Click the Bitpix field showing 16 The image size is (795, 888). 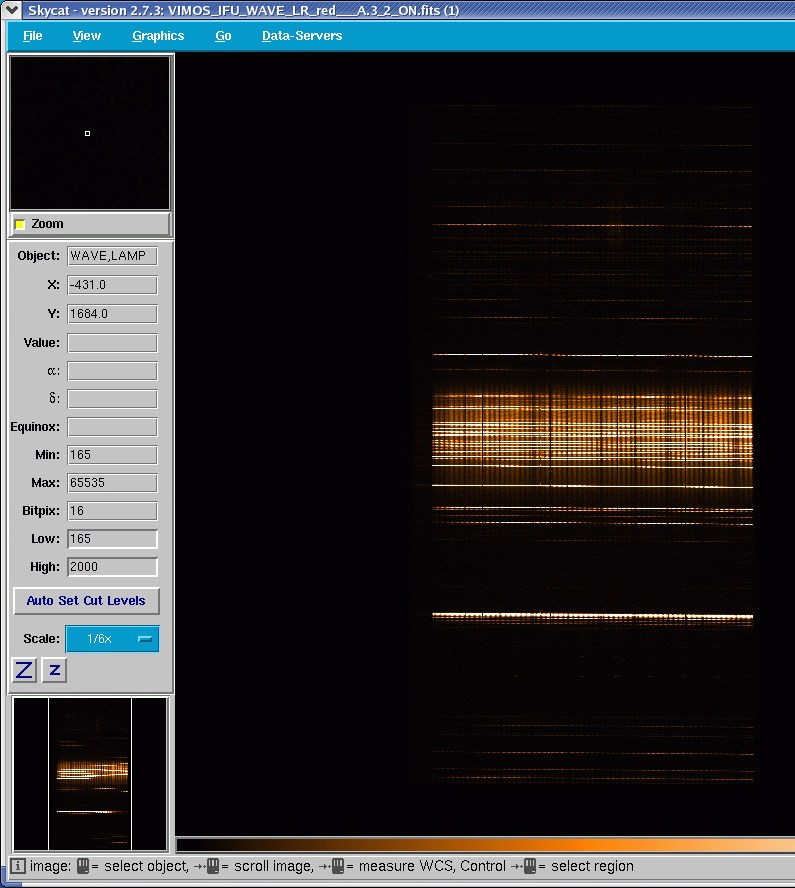click(x=112, y=511)
